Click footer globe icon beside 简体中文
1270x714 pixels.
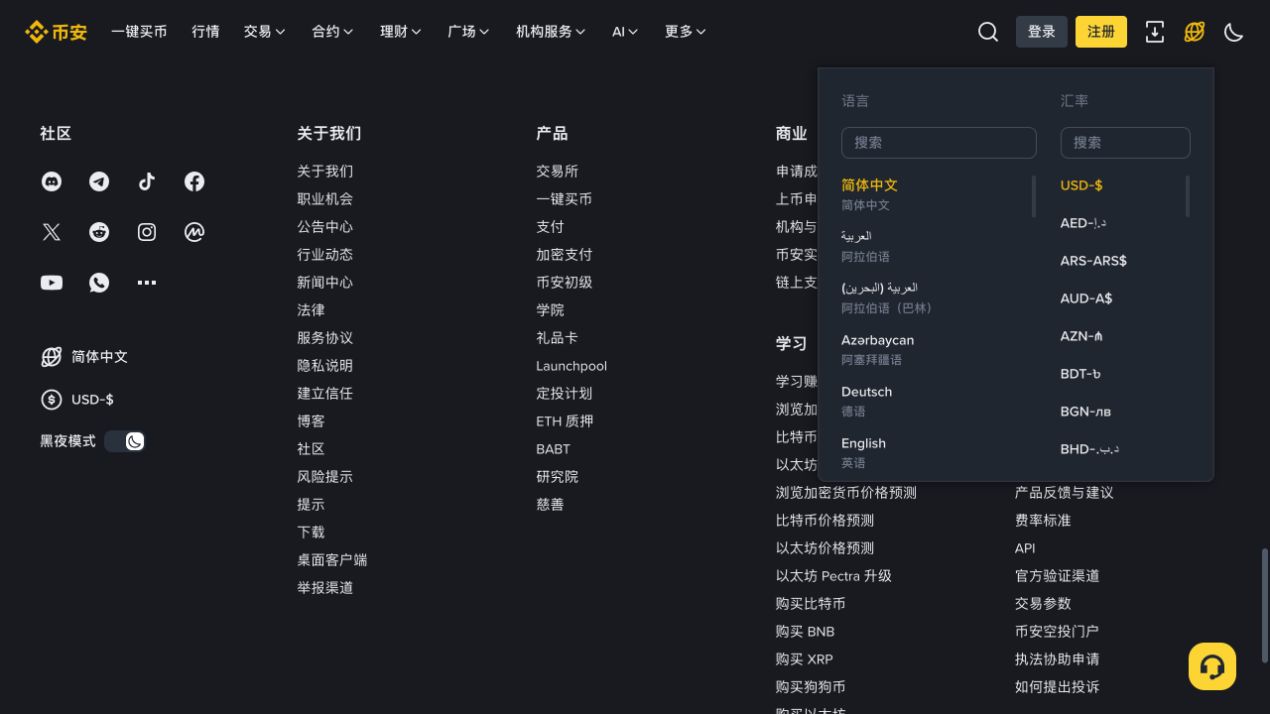51,357
